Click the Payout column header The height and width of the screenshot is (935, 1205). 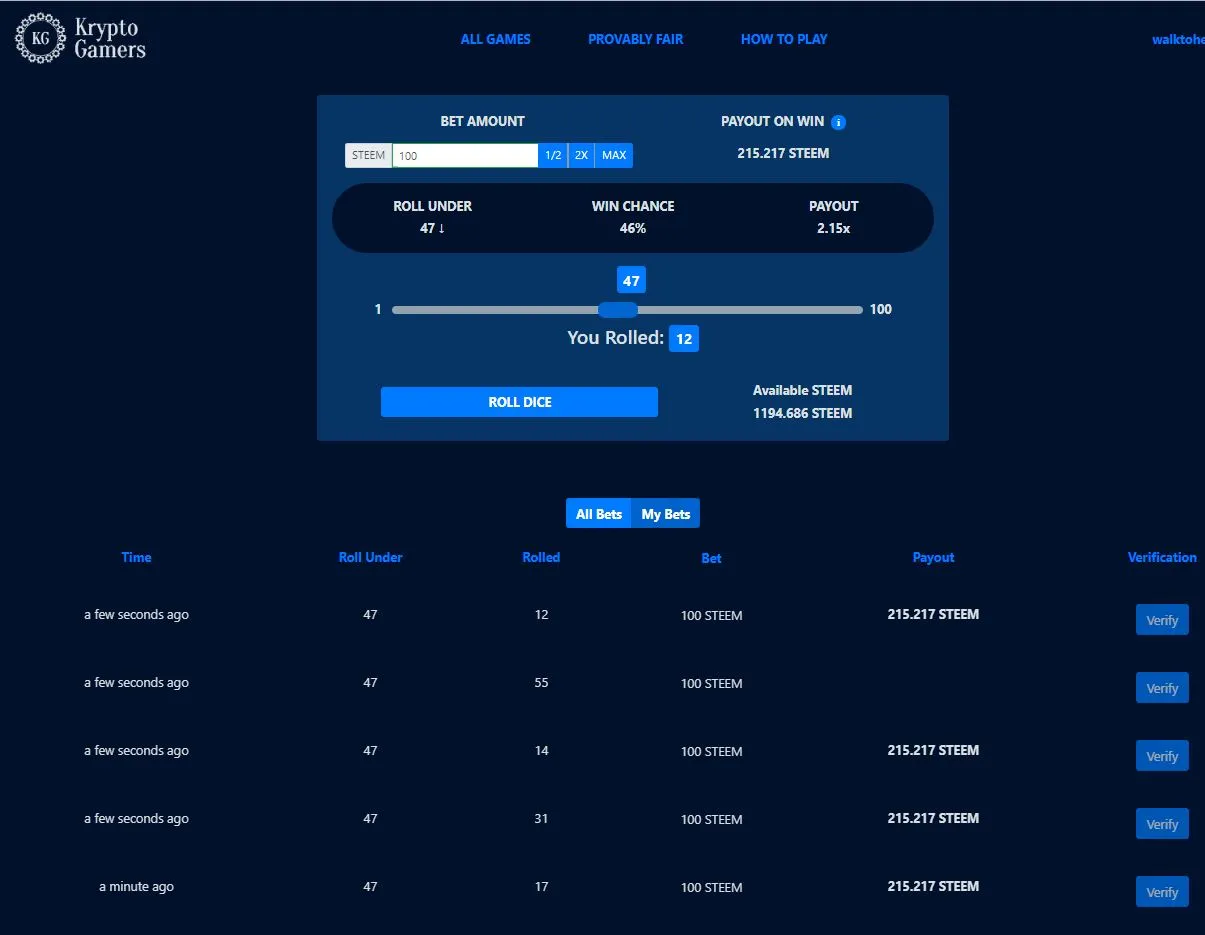(933, 557)
